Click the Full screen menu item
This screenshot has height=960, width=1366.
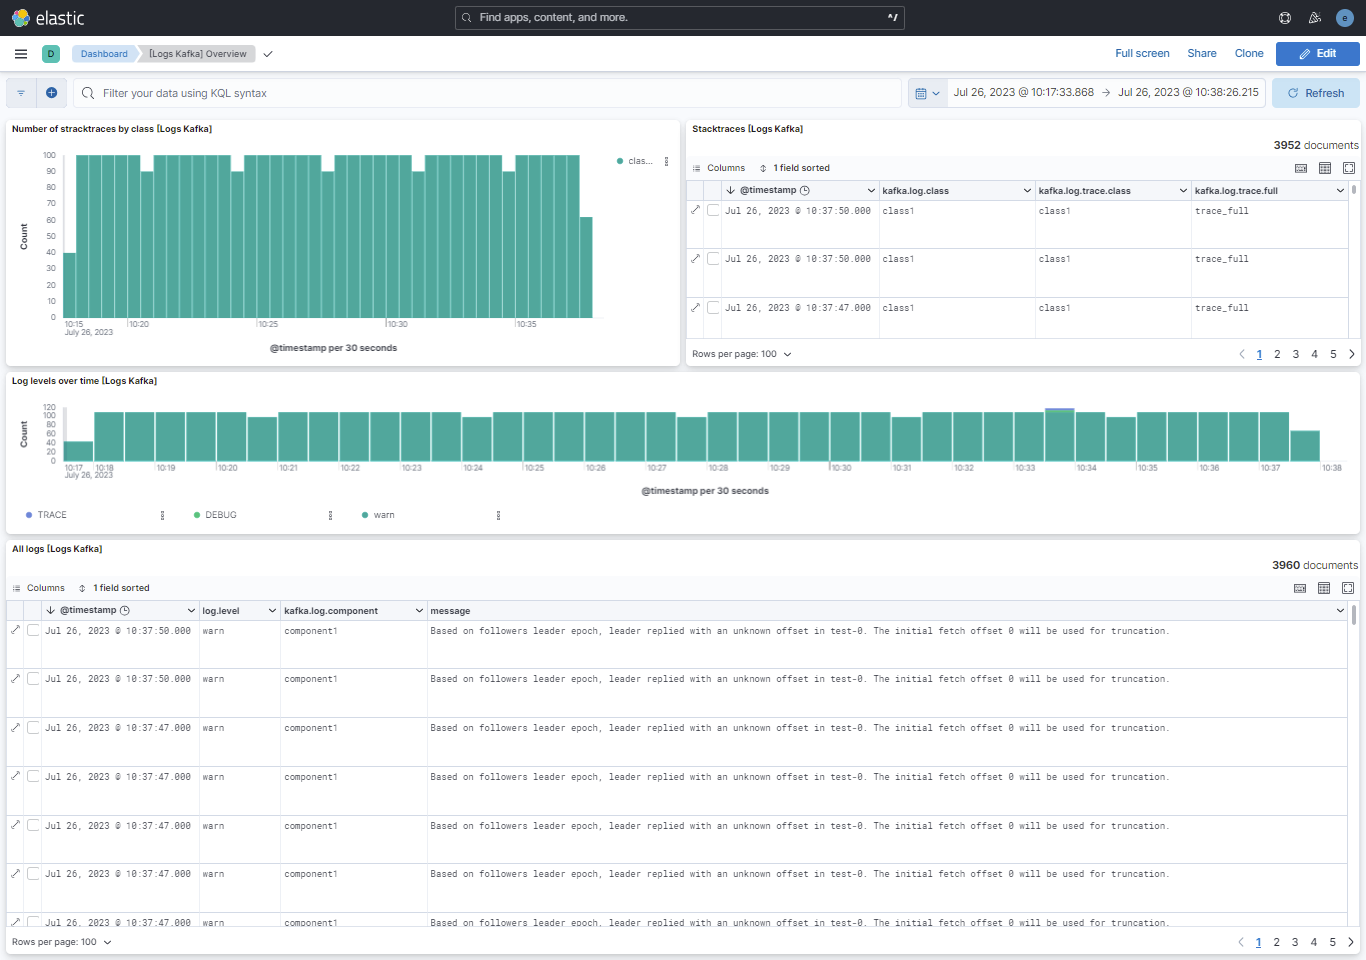click(1142, 54)
